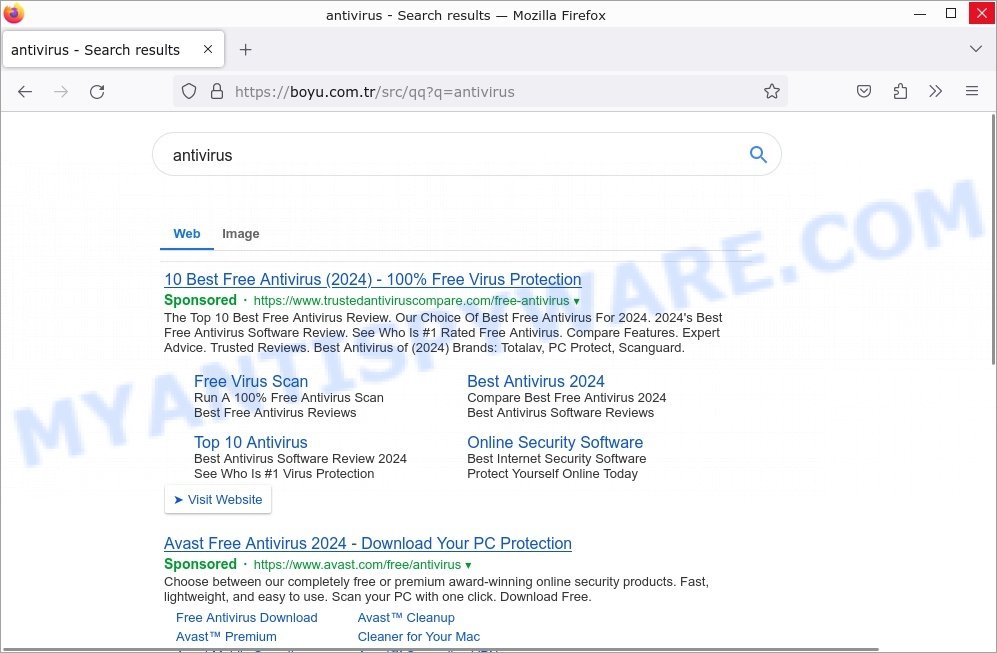
Task: Click the Firefox logo icon
Action: point(13,13)
